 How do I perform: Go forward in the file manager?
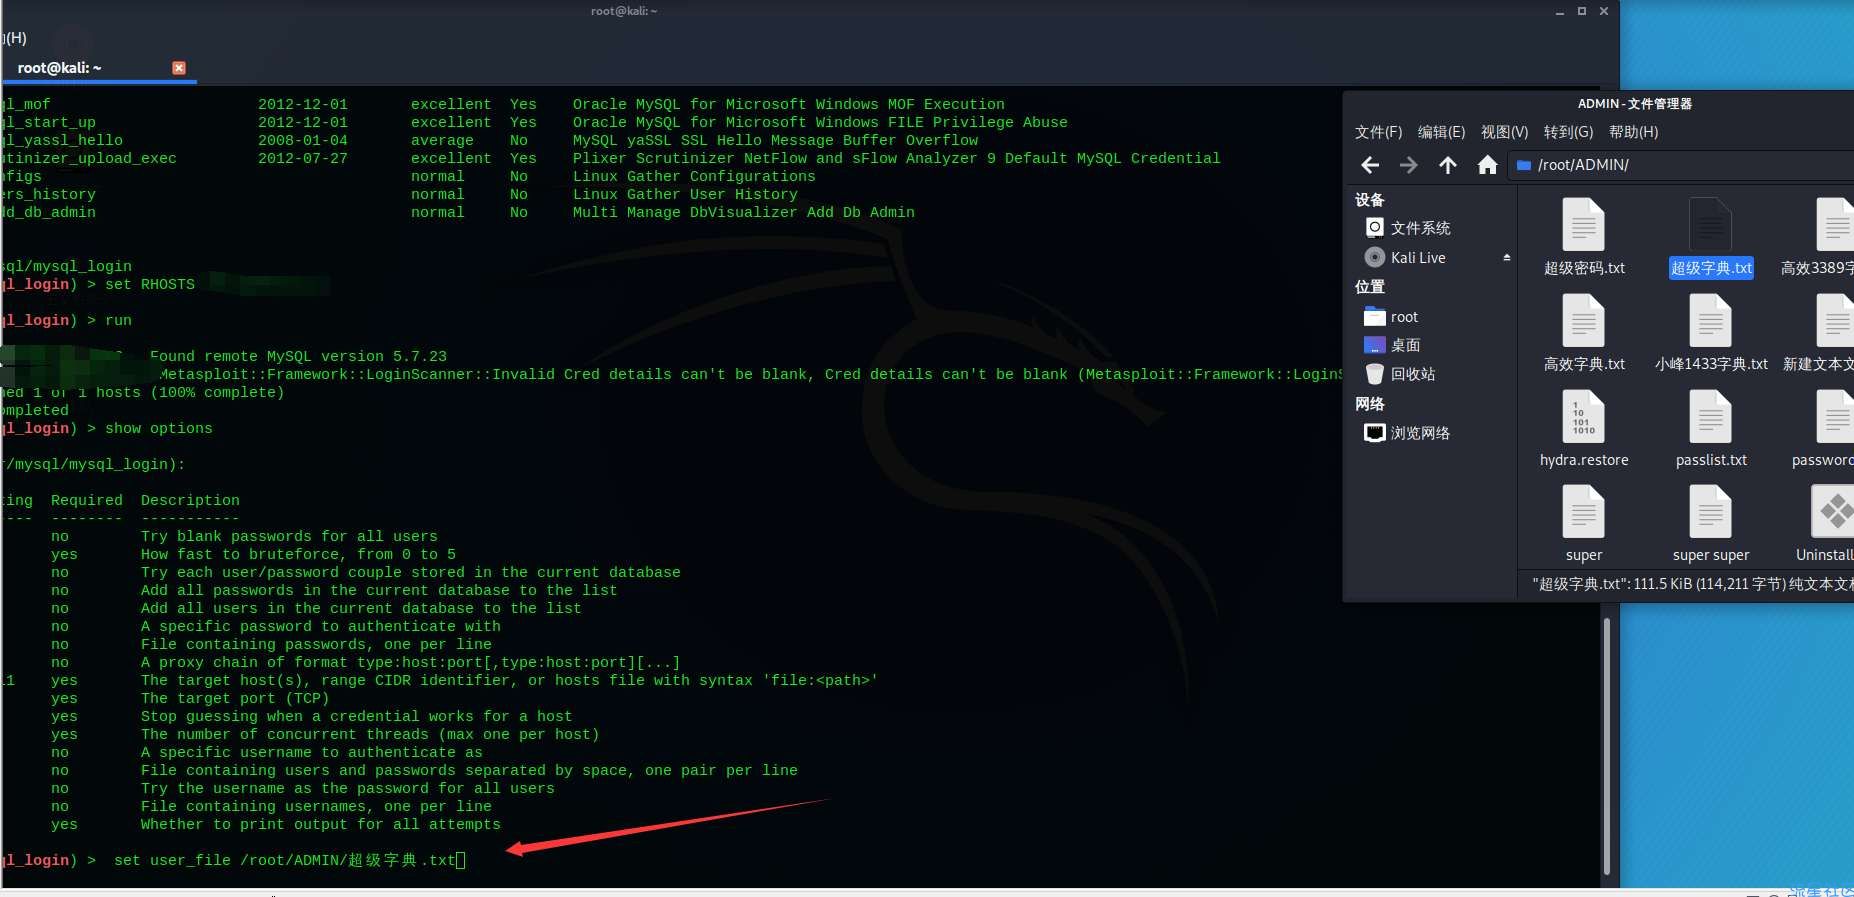click(x=1408, y=165)
